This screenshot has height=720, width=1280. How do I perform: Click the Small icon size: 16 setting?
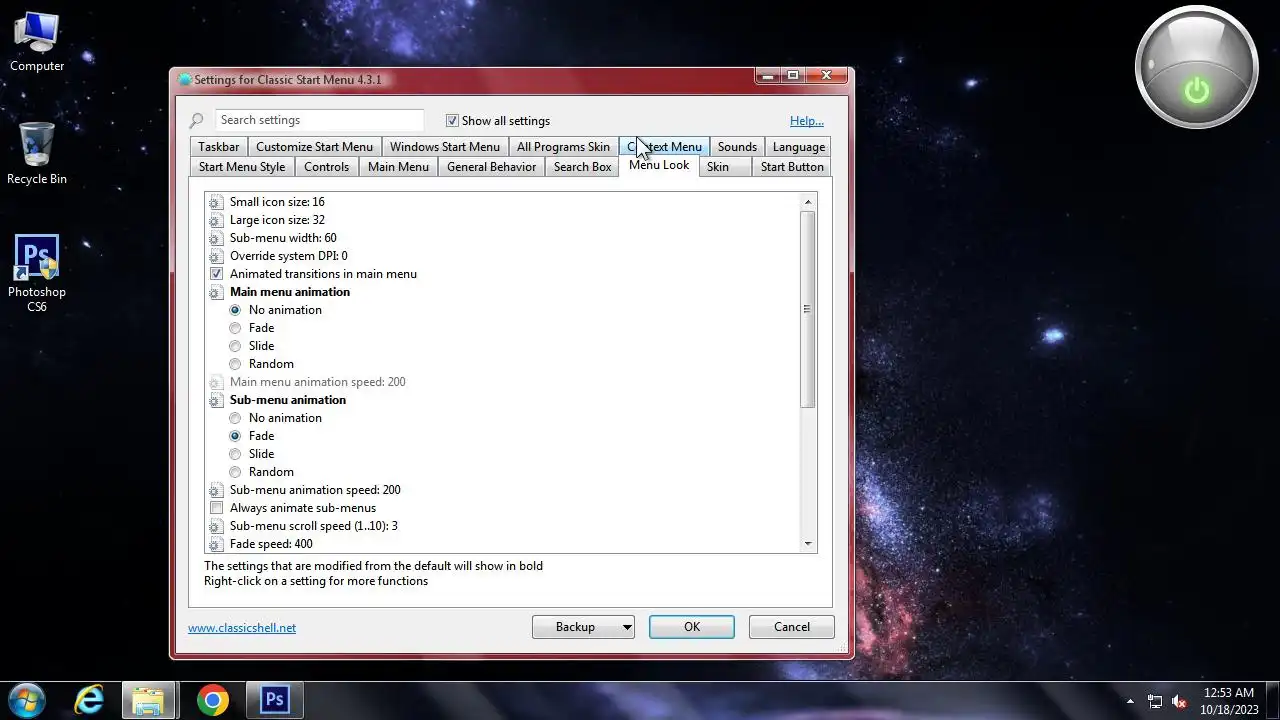coord(277,202)
